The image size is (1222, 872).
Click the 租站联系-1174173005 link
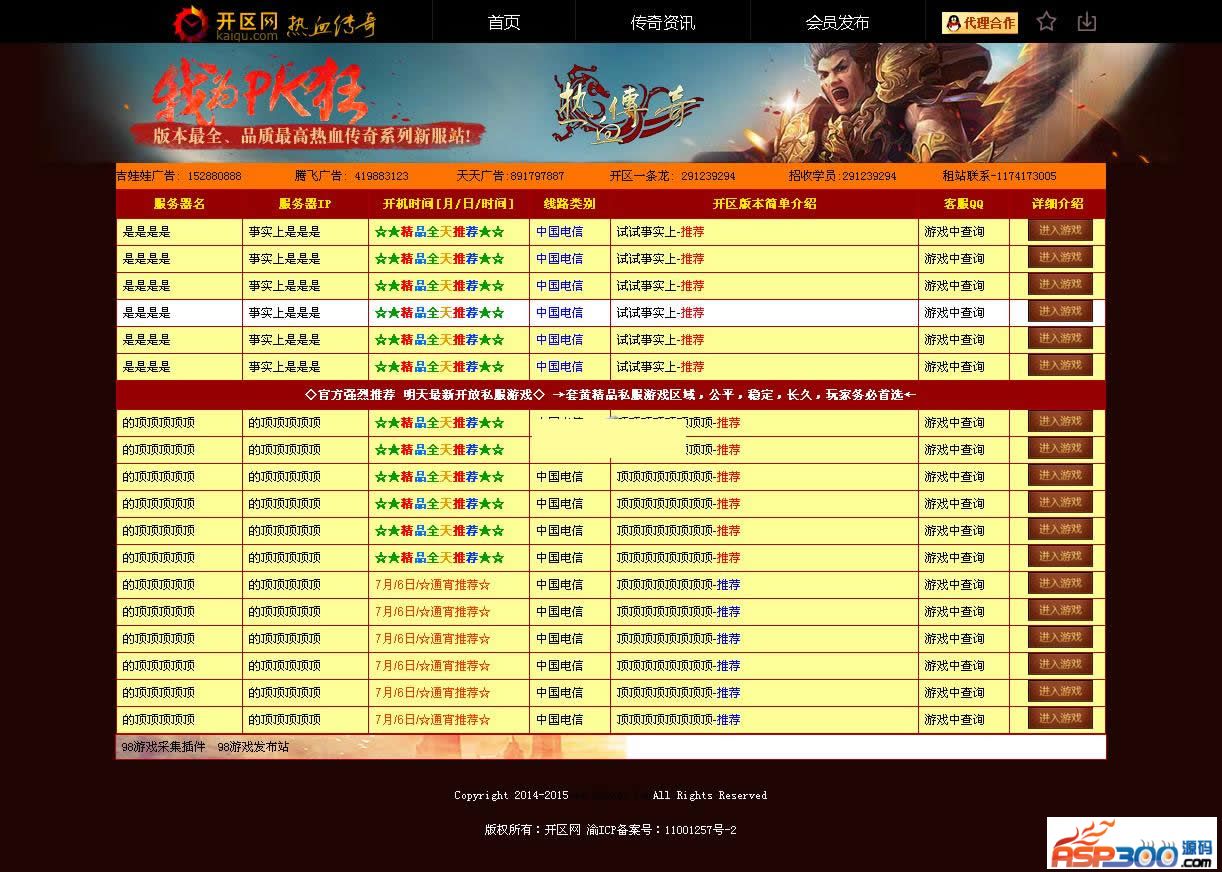[999, 176]
